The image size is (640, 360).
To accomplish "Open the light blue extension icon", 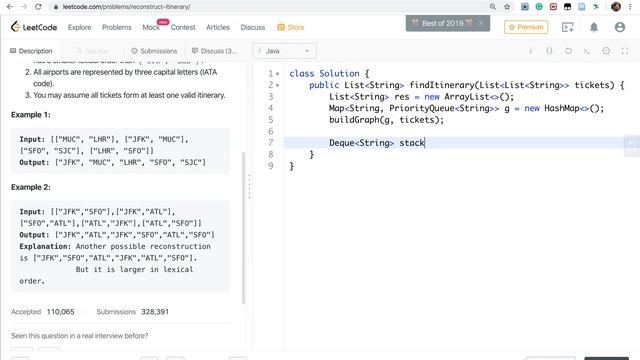I will tap(582, 7).
